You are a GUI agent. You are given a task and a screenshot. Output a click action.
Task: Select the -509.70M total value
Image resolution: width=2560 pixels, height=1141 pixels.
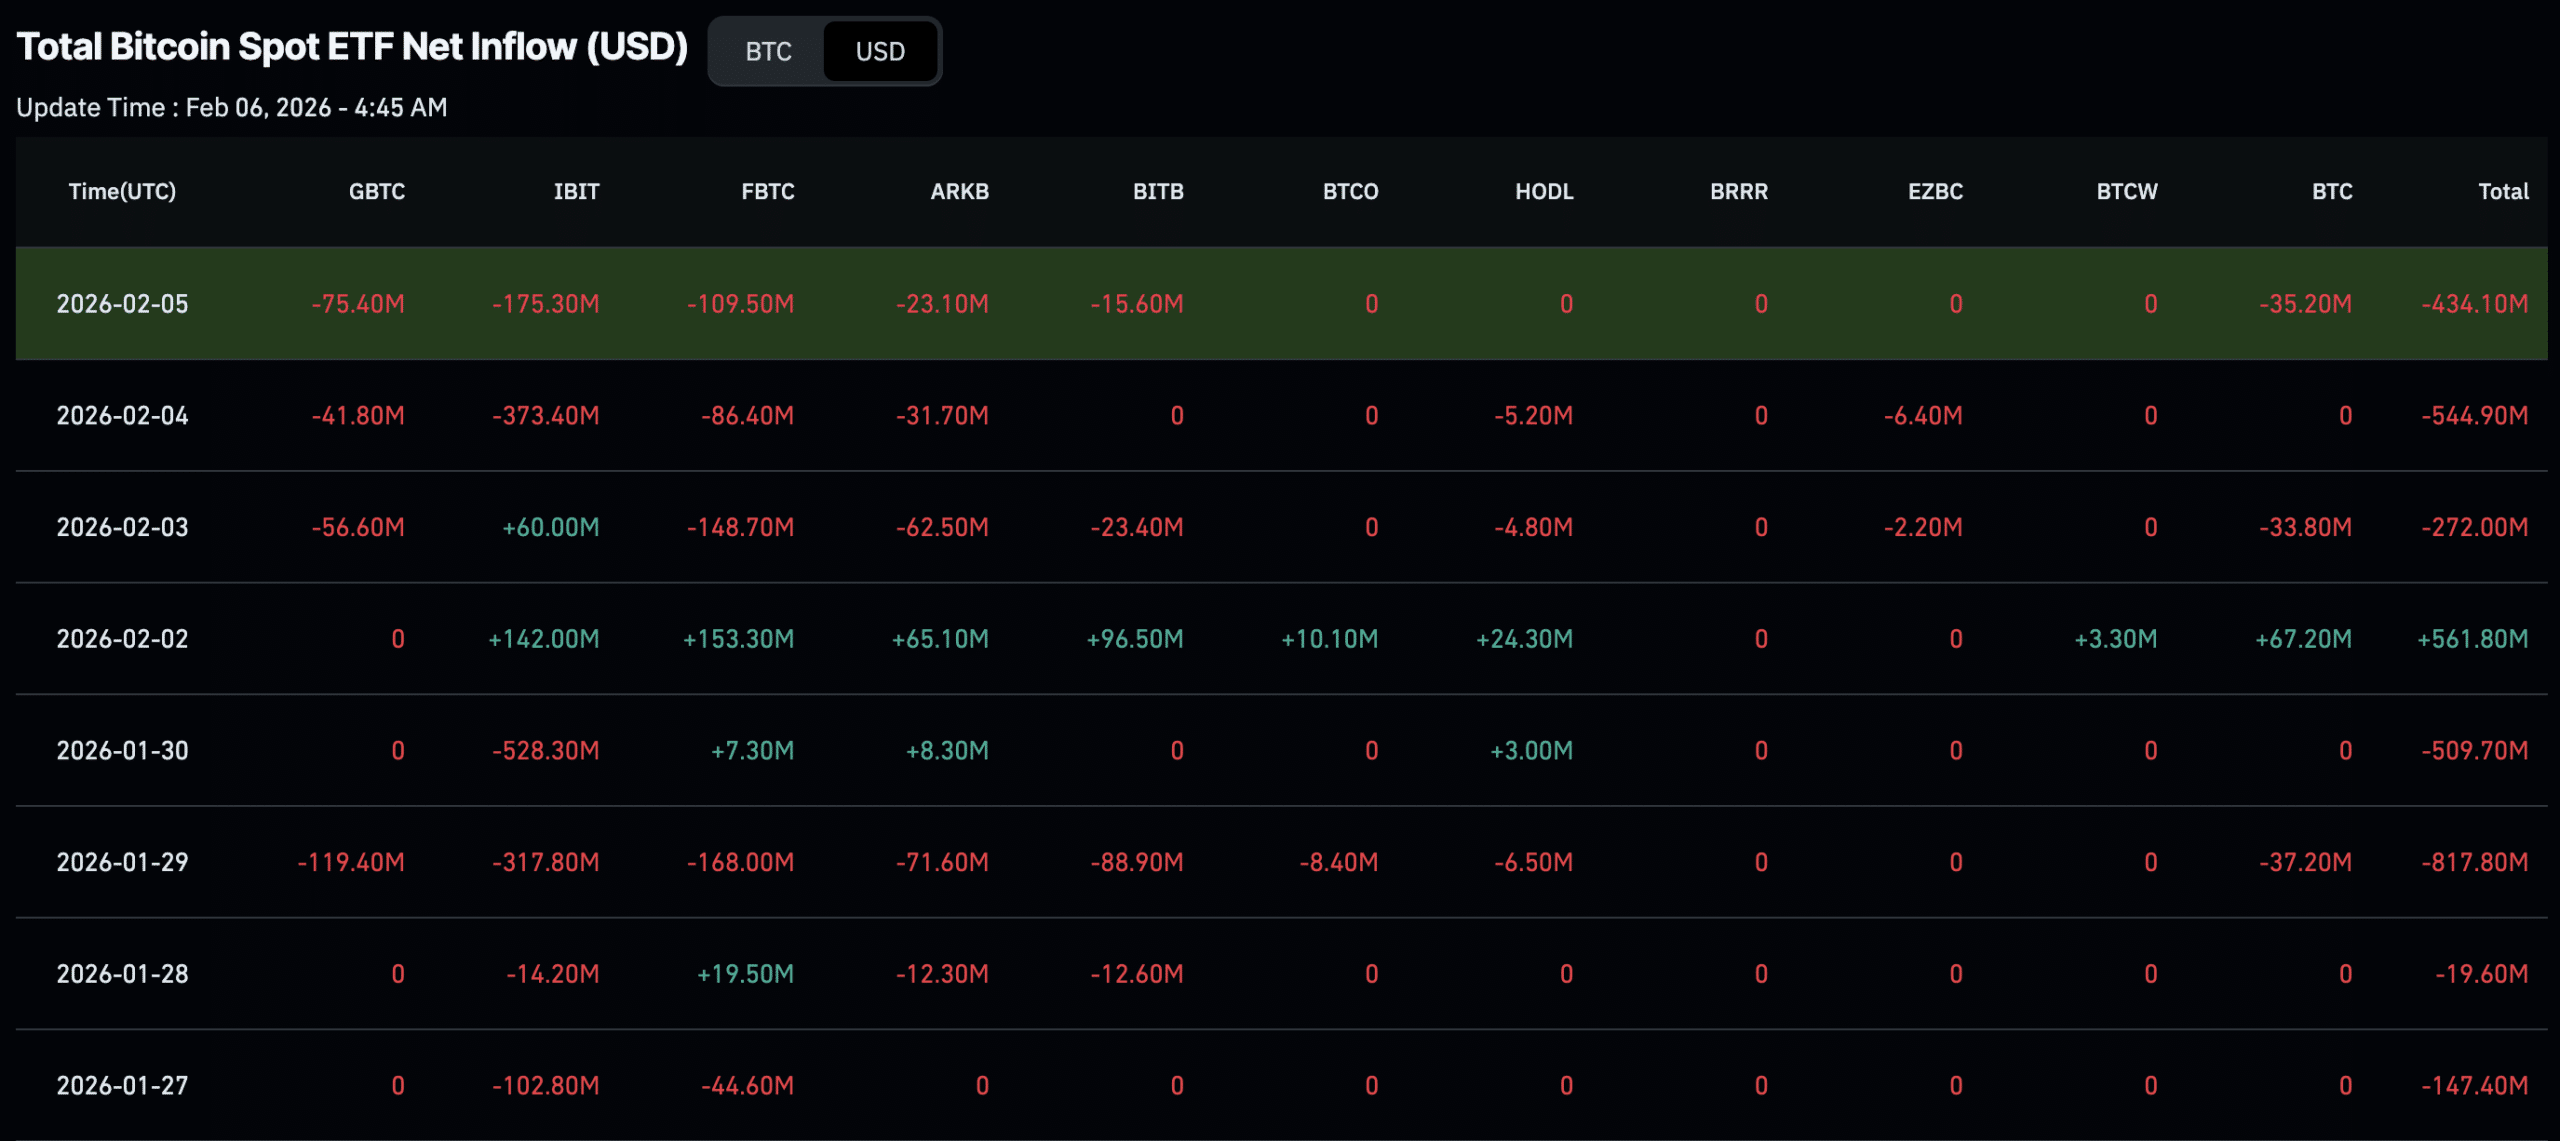(x=2475, y=751)
